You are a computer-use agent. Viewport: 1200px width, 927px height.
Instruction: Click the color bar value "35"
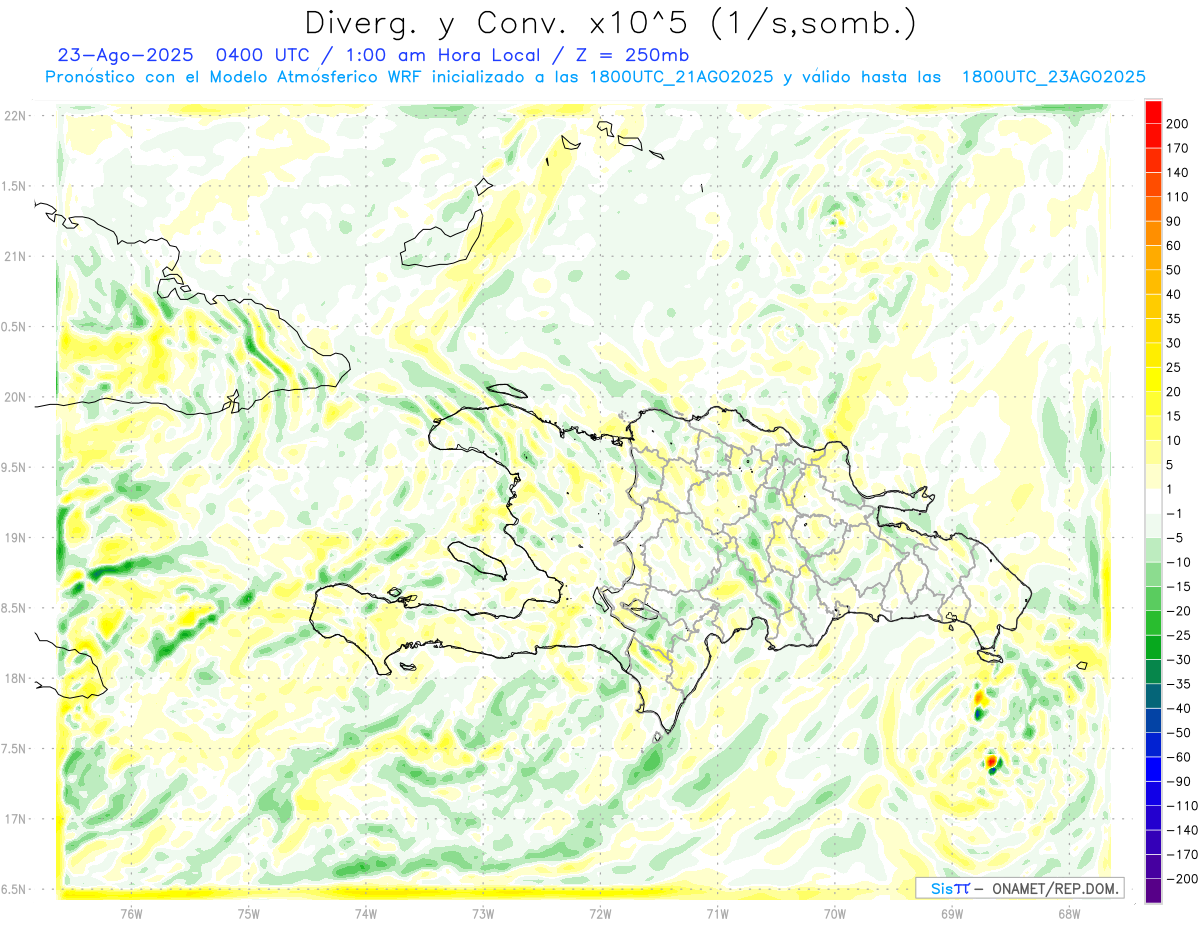coord(1174,319)
